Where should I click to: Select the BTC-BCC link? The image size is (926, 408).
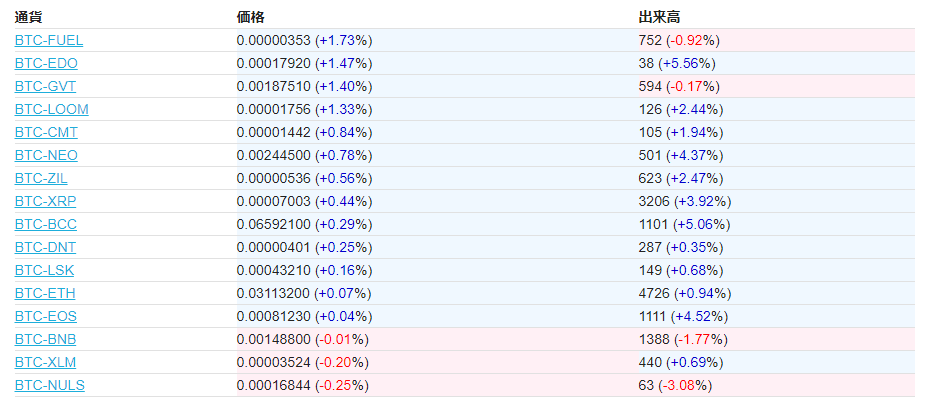click(x=45, y=224)
